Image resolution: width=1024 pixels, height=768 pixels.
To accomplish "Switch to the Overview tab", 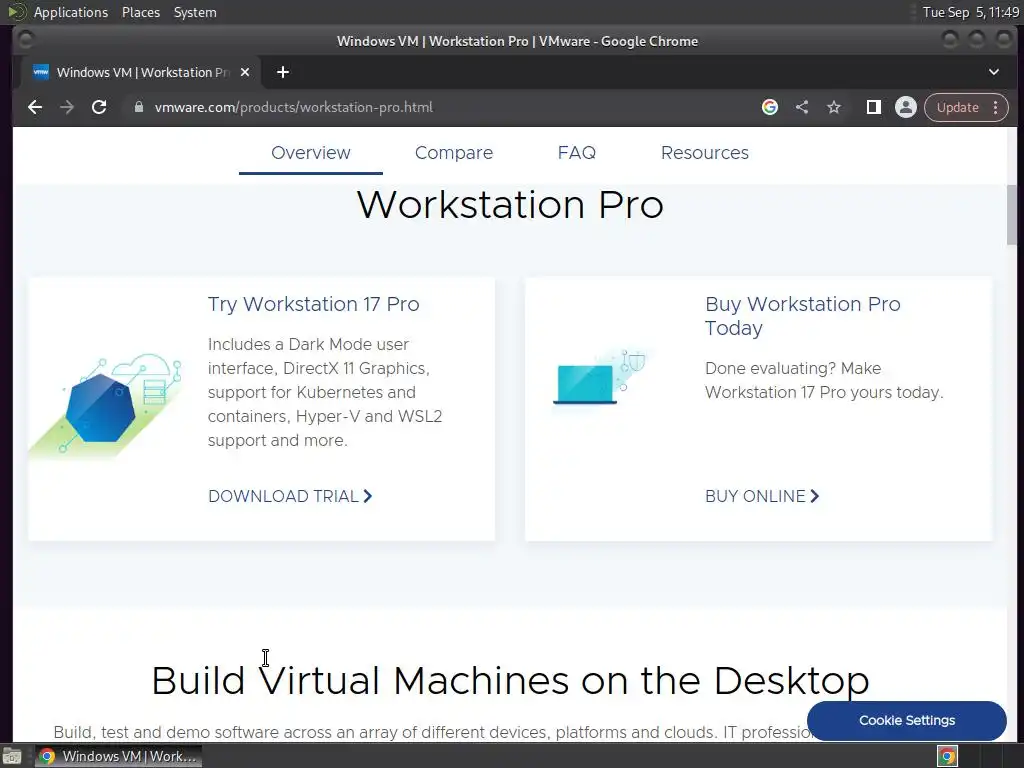I will point(311,153).
